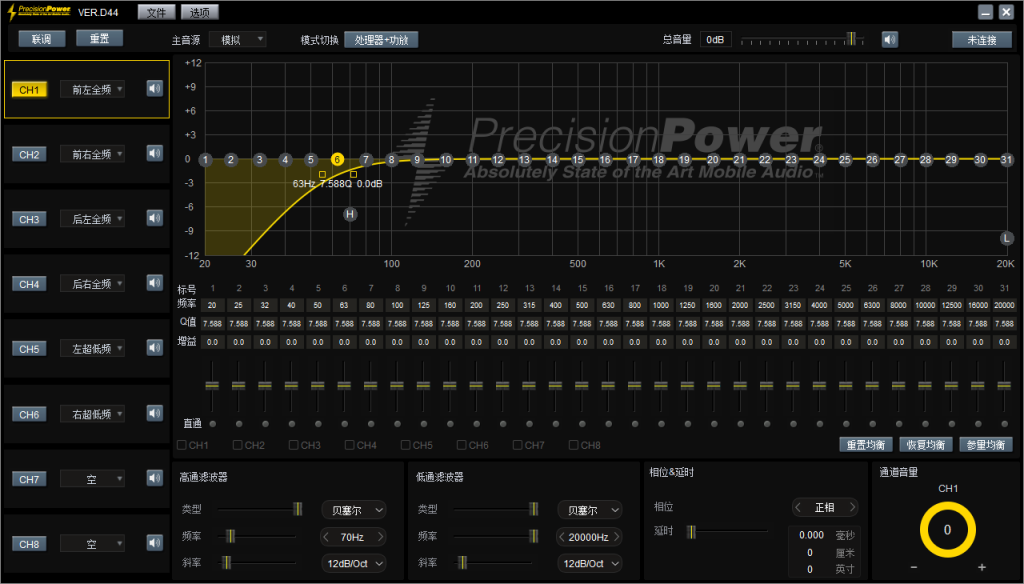The image size is (1024, 584).
Task: Switch to channel with CH2 button
Action: coord(29,155)
